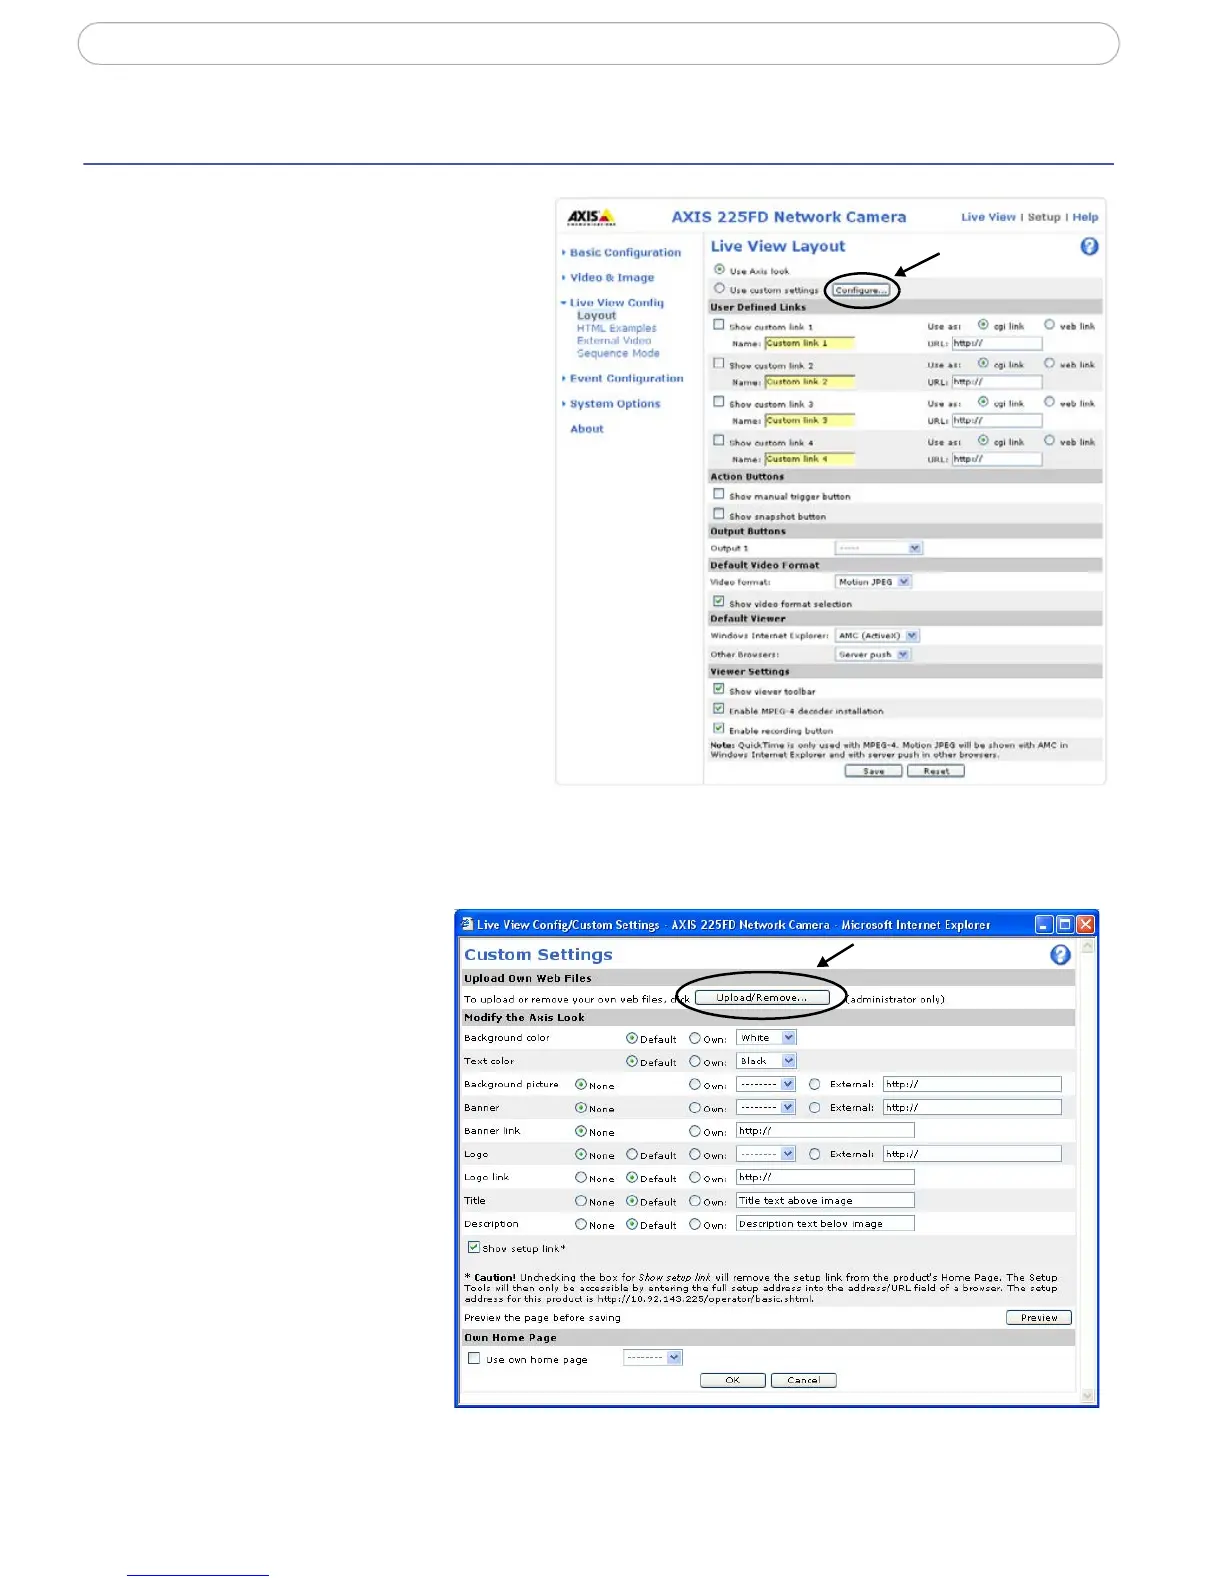Toggle Show video format selection
This screenshot has width=1224, height=1584.
[x=718, y=602]
